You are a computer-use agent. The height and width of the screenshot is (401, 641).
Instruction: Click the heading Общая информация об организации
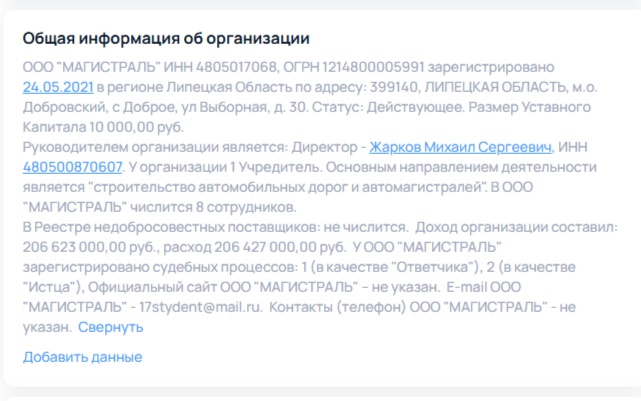coord(166,38)
